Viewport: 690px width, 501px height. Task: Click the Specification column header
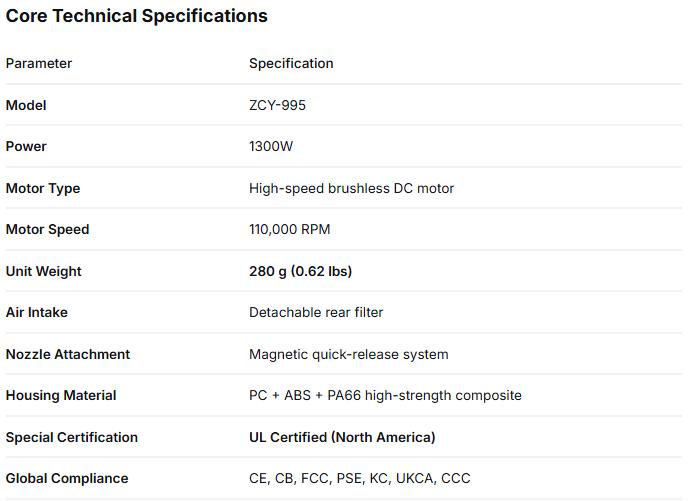tap(291, 63)
